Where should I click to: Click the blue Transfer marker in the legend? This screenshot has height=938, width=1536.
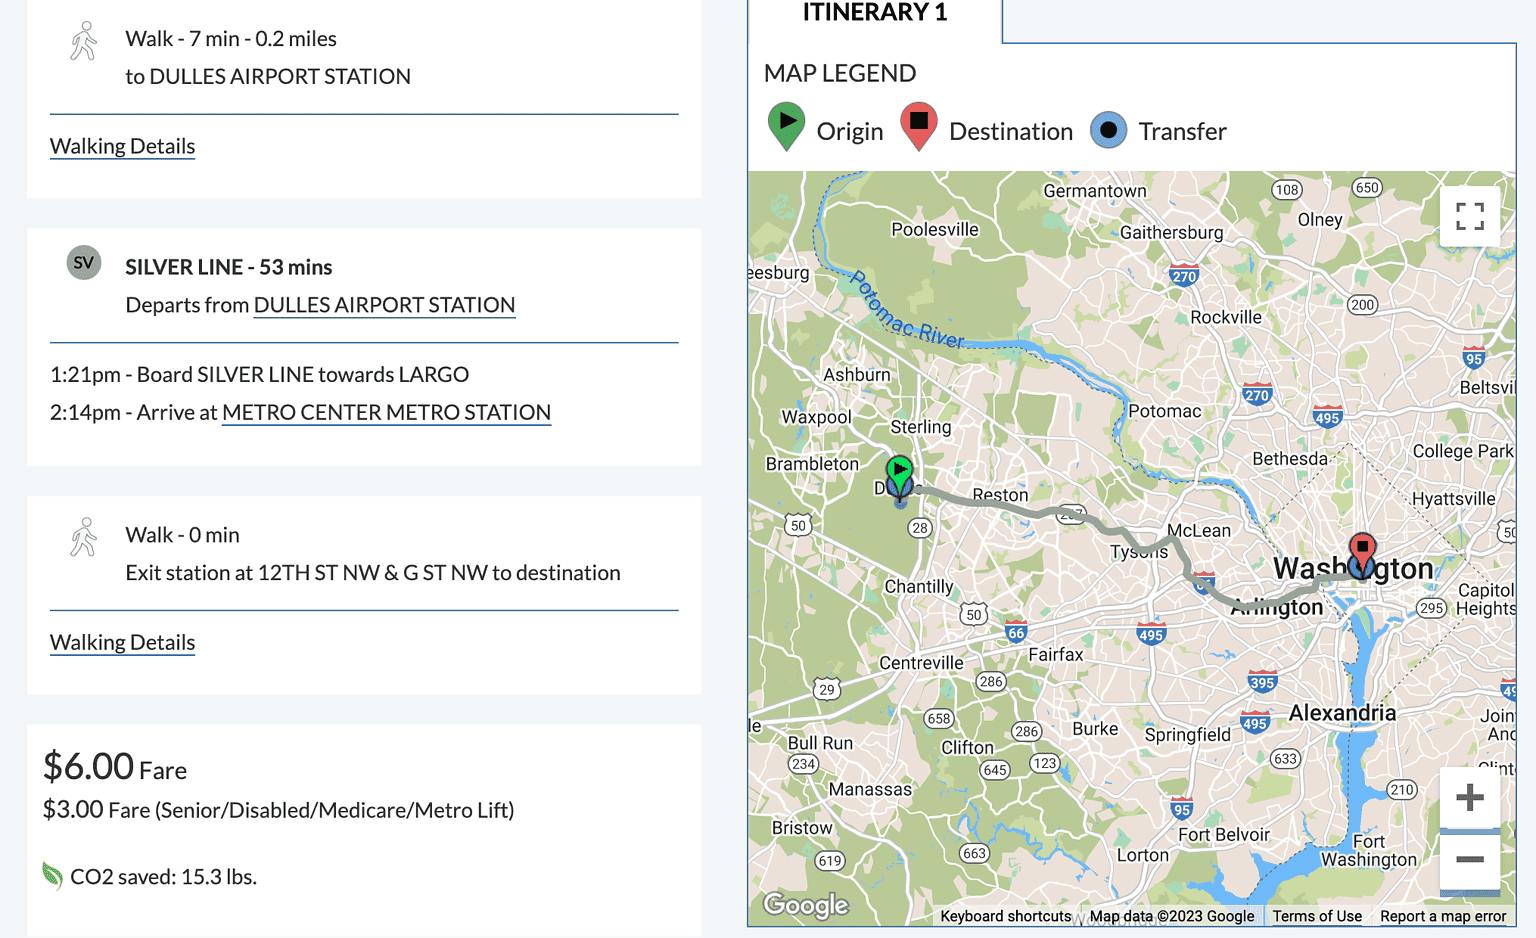[x=1108, y=129]
